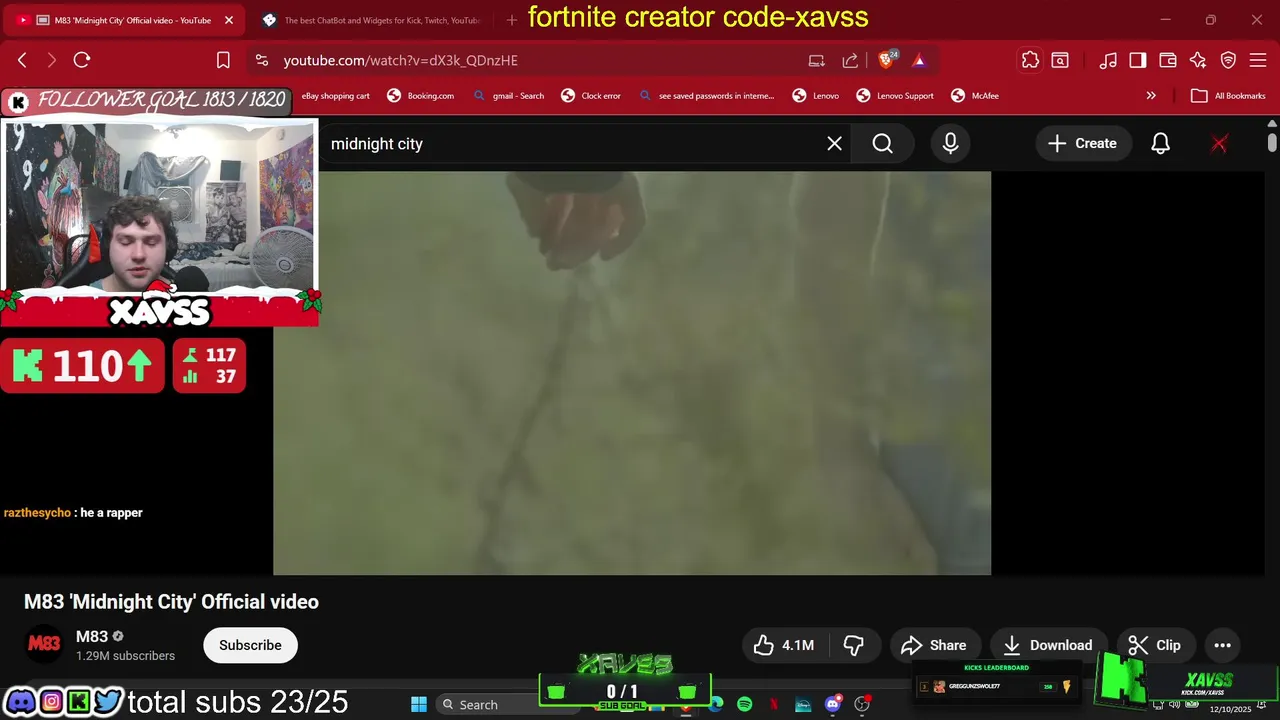Image resolution: width=1280 pixels, height=720 pixels.
Task: Open the Brave Wallet icon
Action: [1168, 60]
